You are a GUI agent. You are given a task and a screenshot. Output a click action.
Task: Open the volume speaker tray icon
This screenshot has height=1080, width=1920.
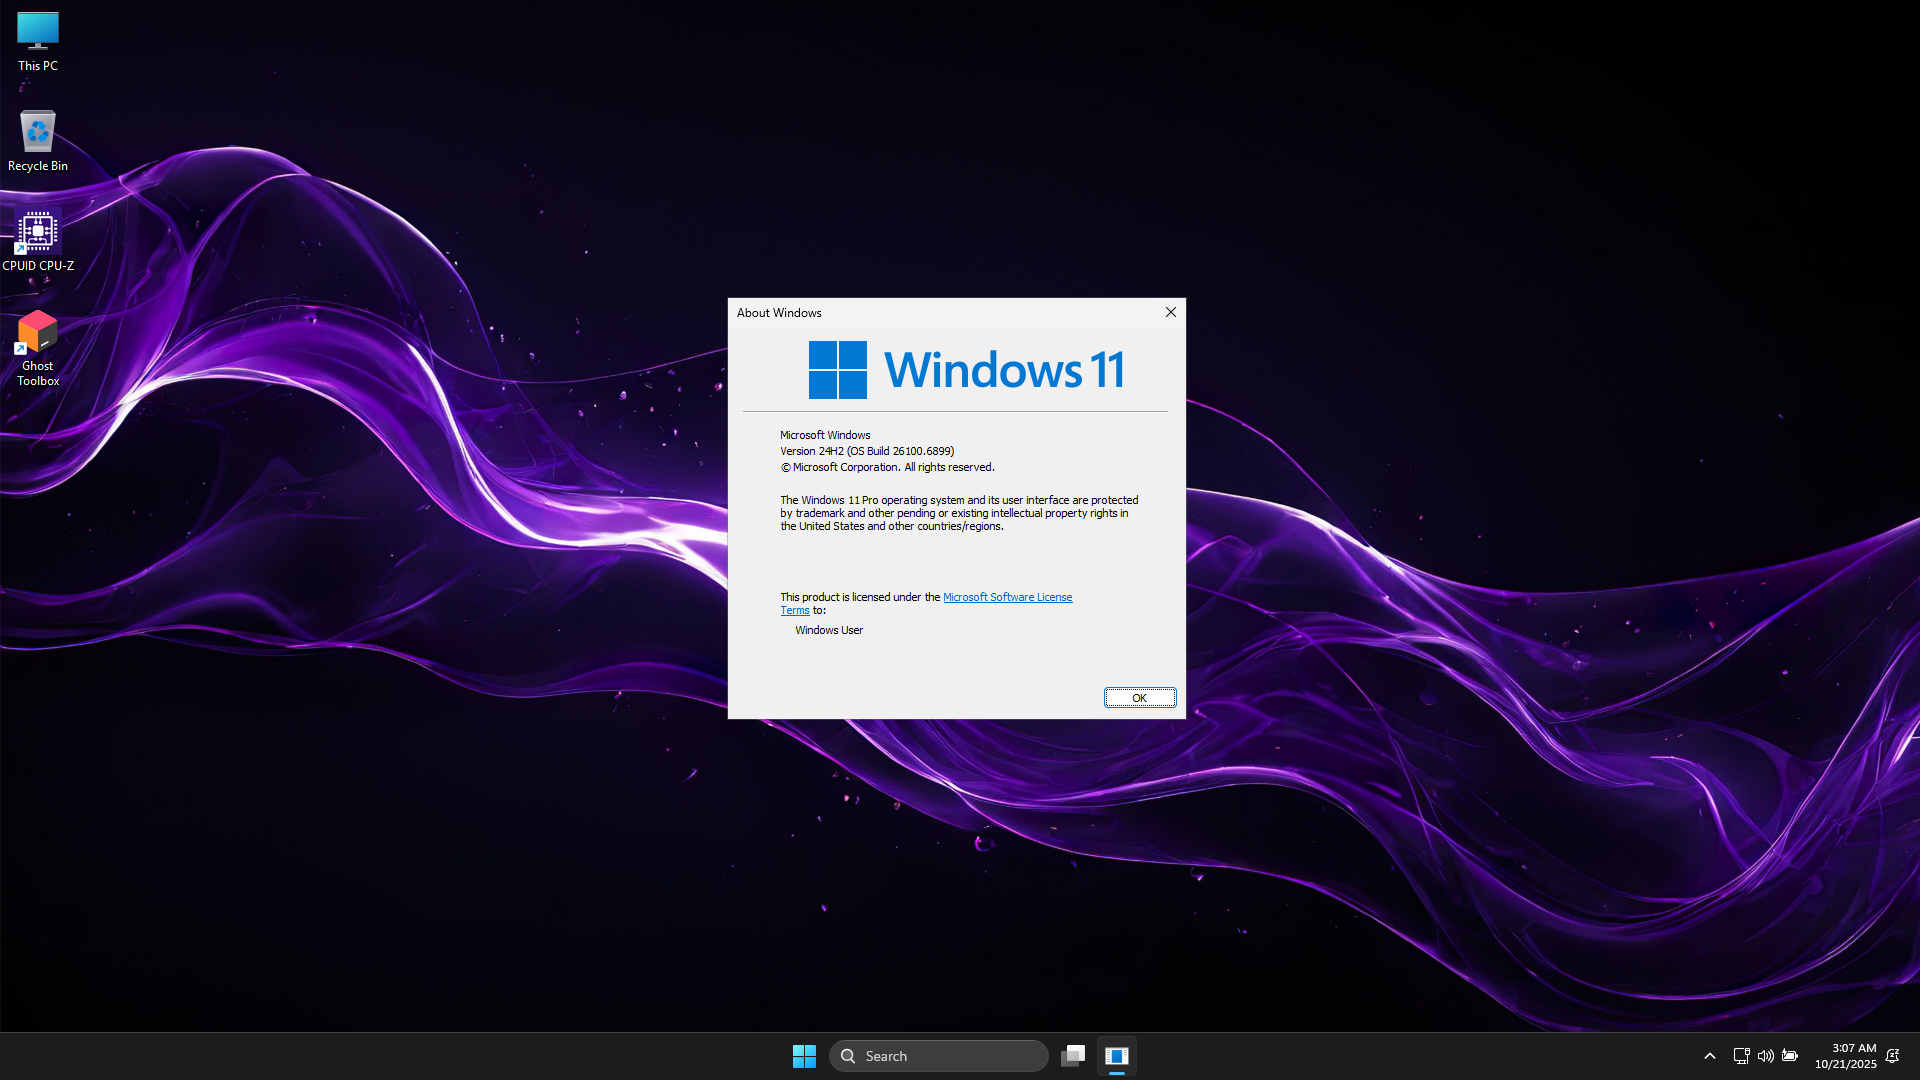tap(1766, 1056)
